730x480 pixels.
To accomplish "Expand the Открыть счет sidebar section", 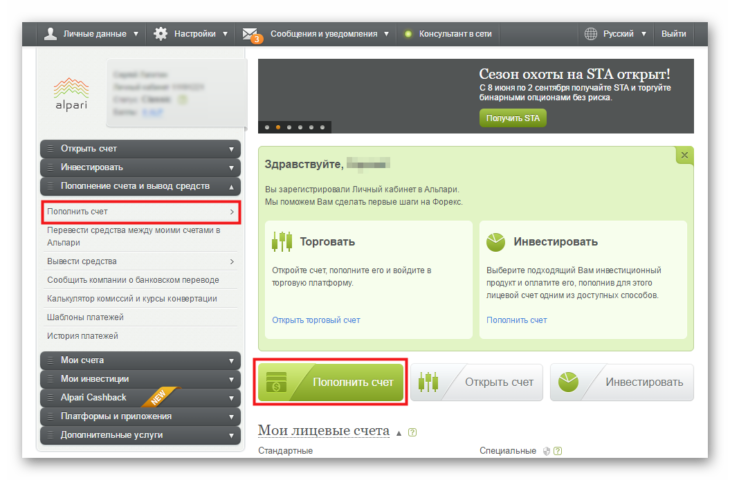I will [140, 149].
